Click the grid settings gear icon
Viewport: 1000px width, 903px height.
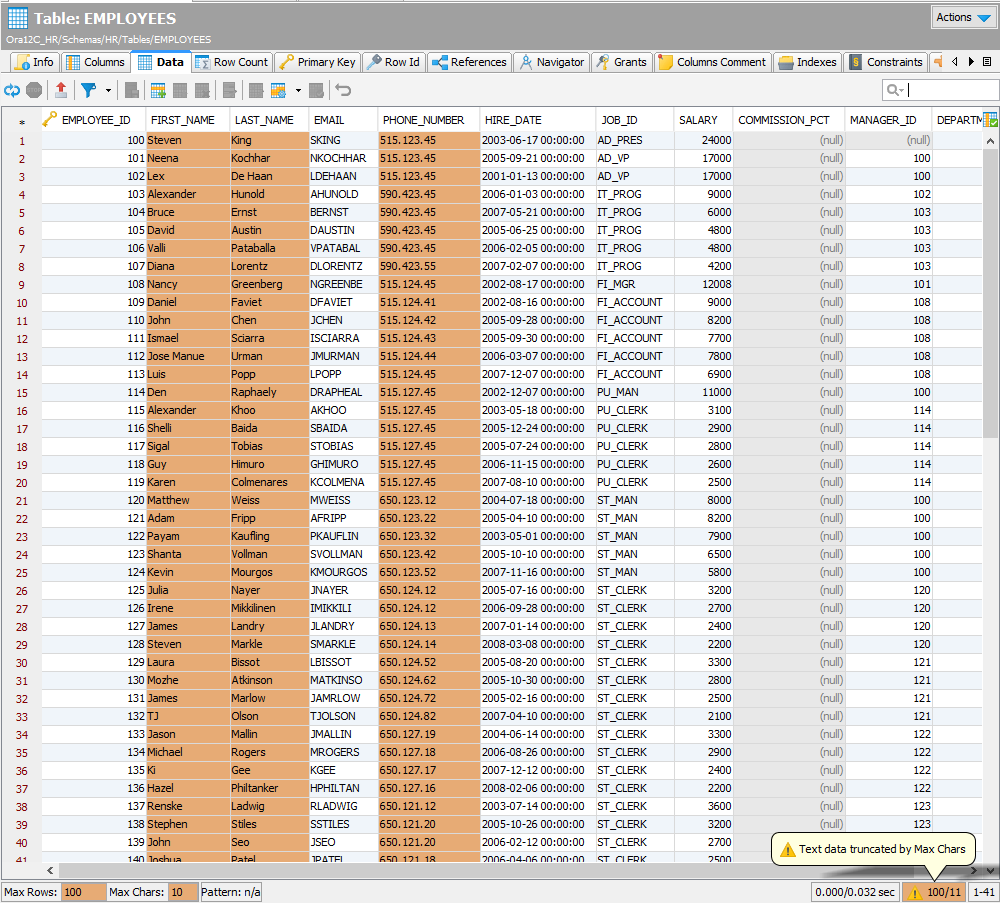click(x=279, y=91)
